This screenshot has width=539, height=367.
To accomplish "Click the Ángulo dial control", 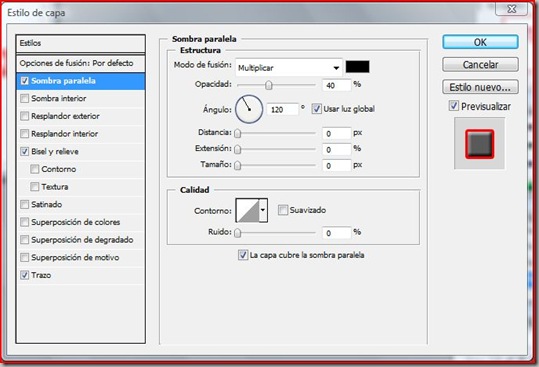I will [249, 109].
